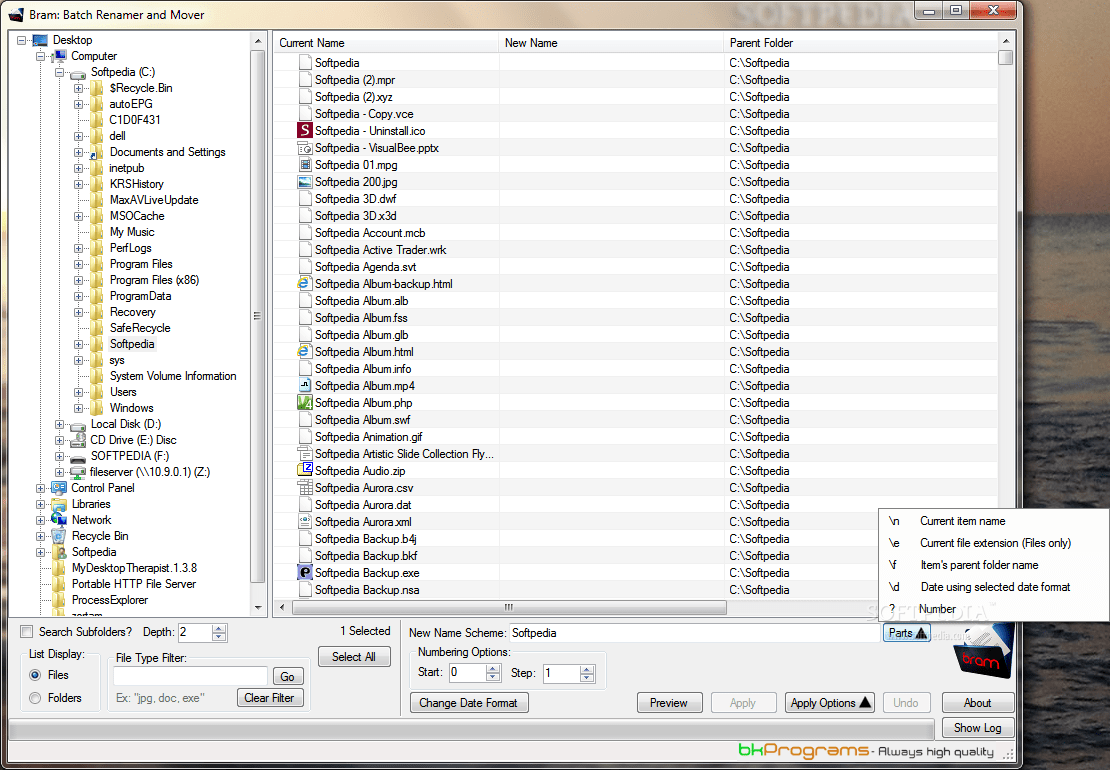Collapse the Softpedia (C:) drive node

coord(59,72)
